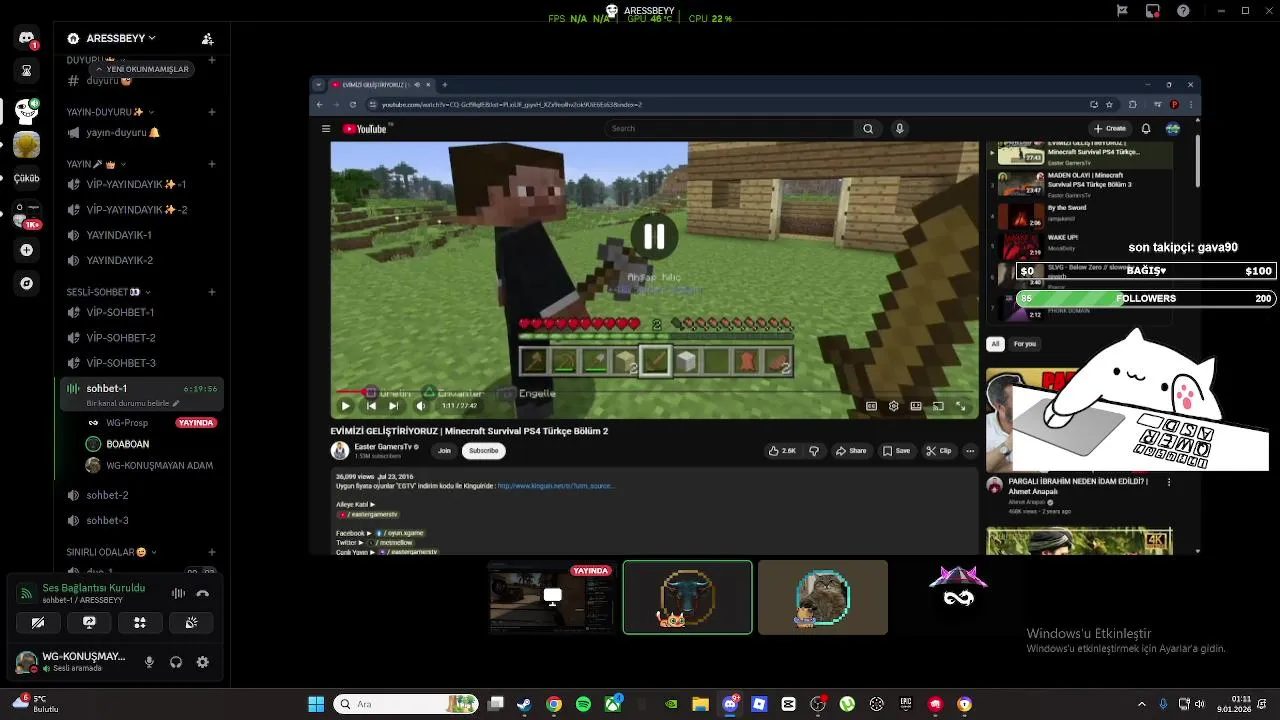Open Spotify from the Windows taskbar
The image size is (1280, 720).
tap(583, 704)
